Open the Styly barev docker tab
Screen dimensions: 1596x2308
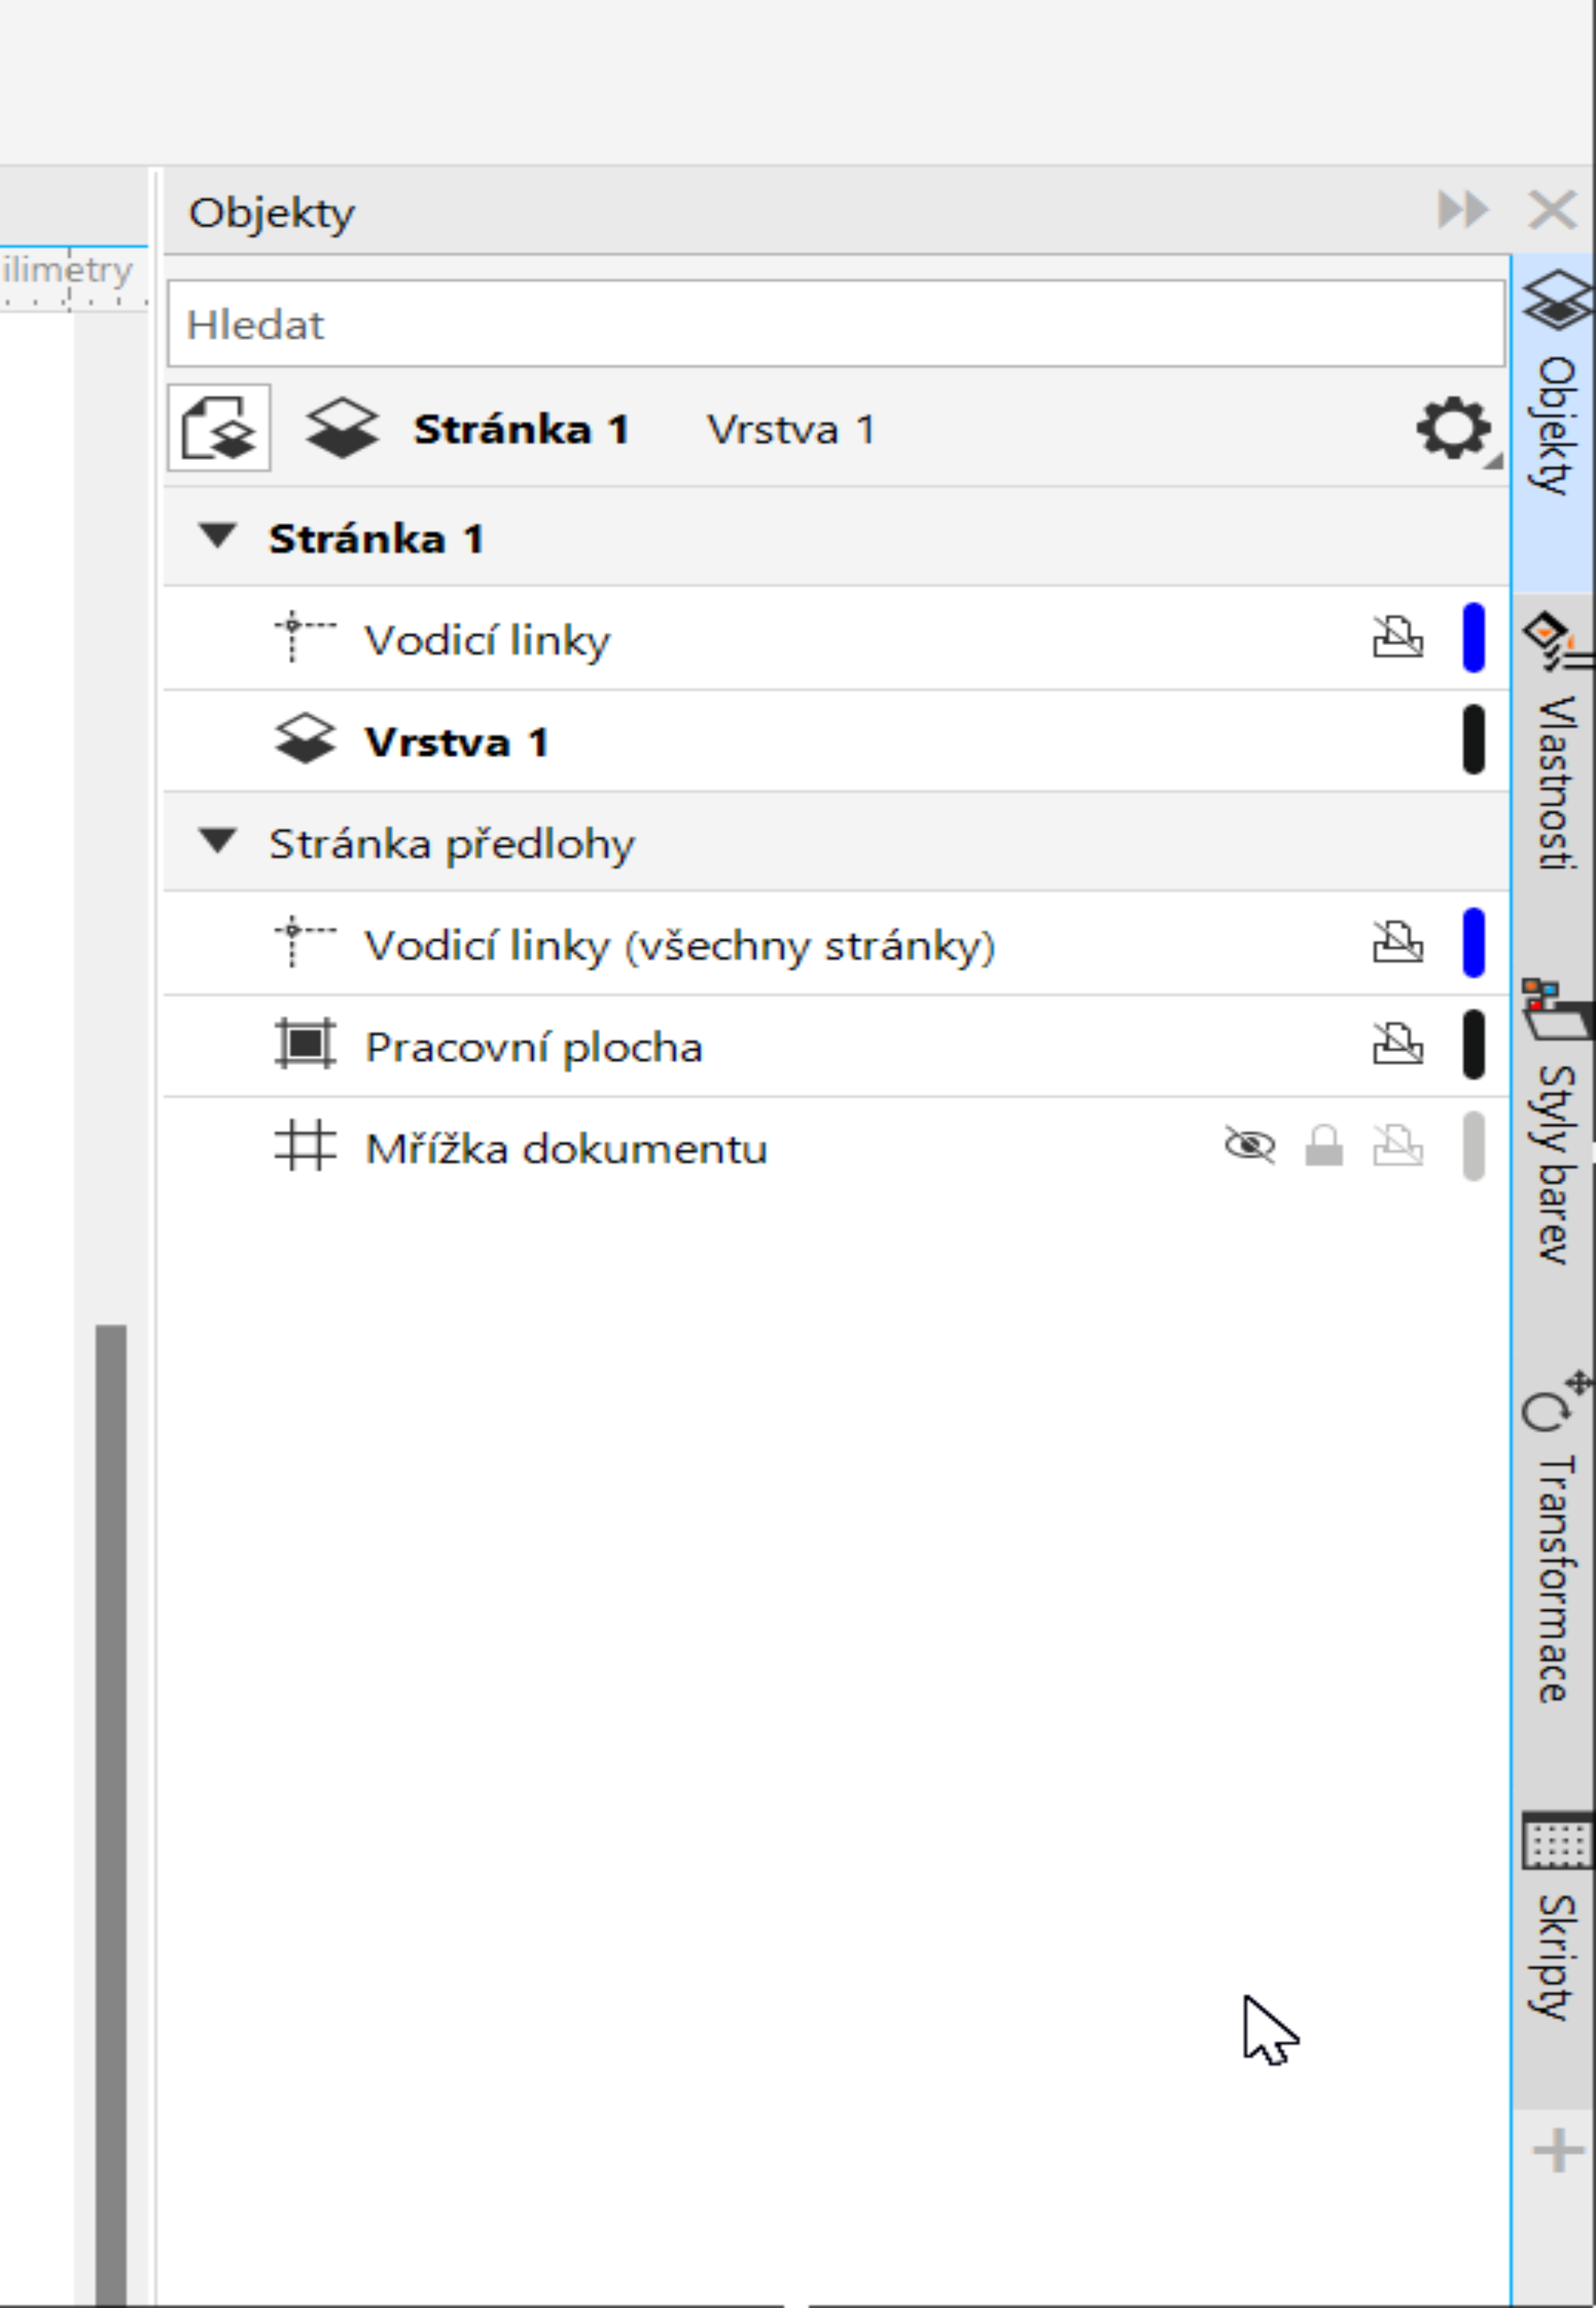pyautogui.click(x=1555, y=1125)
